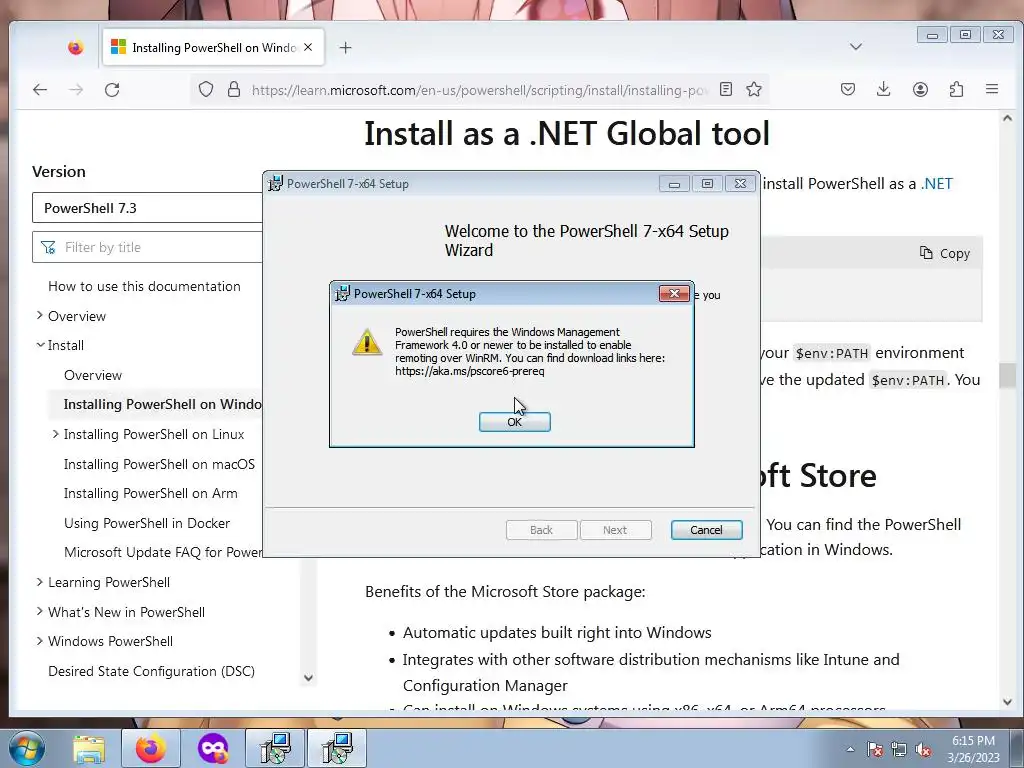Open the list all tabs dropdown arrow

856,47
